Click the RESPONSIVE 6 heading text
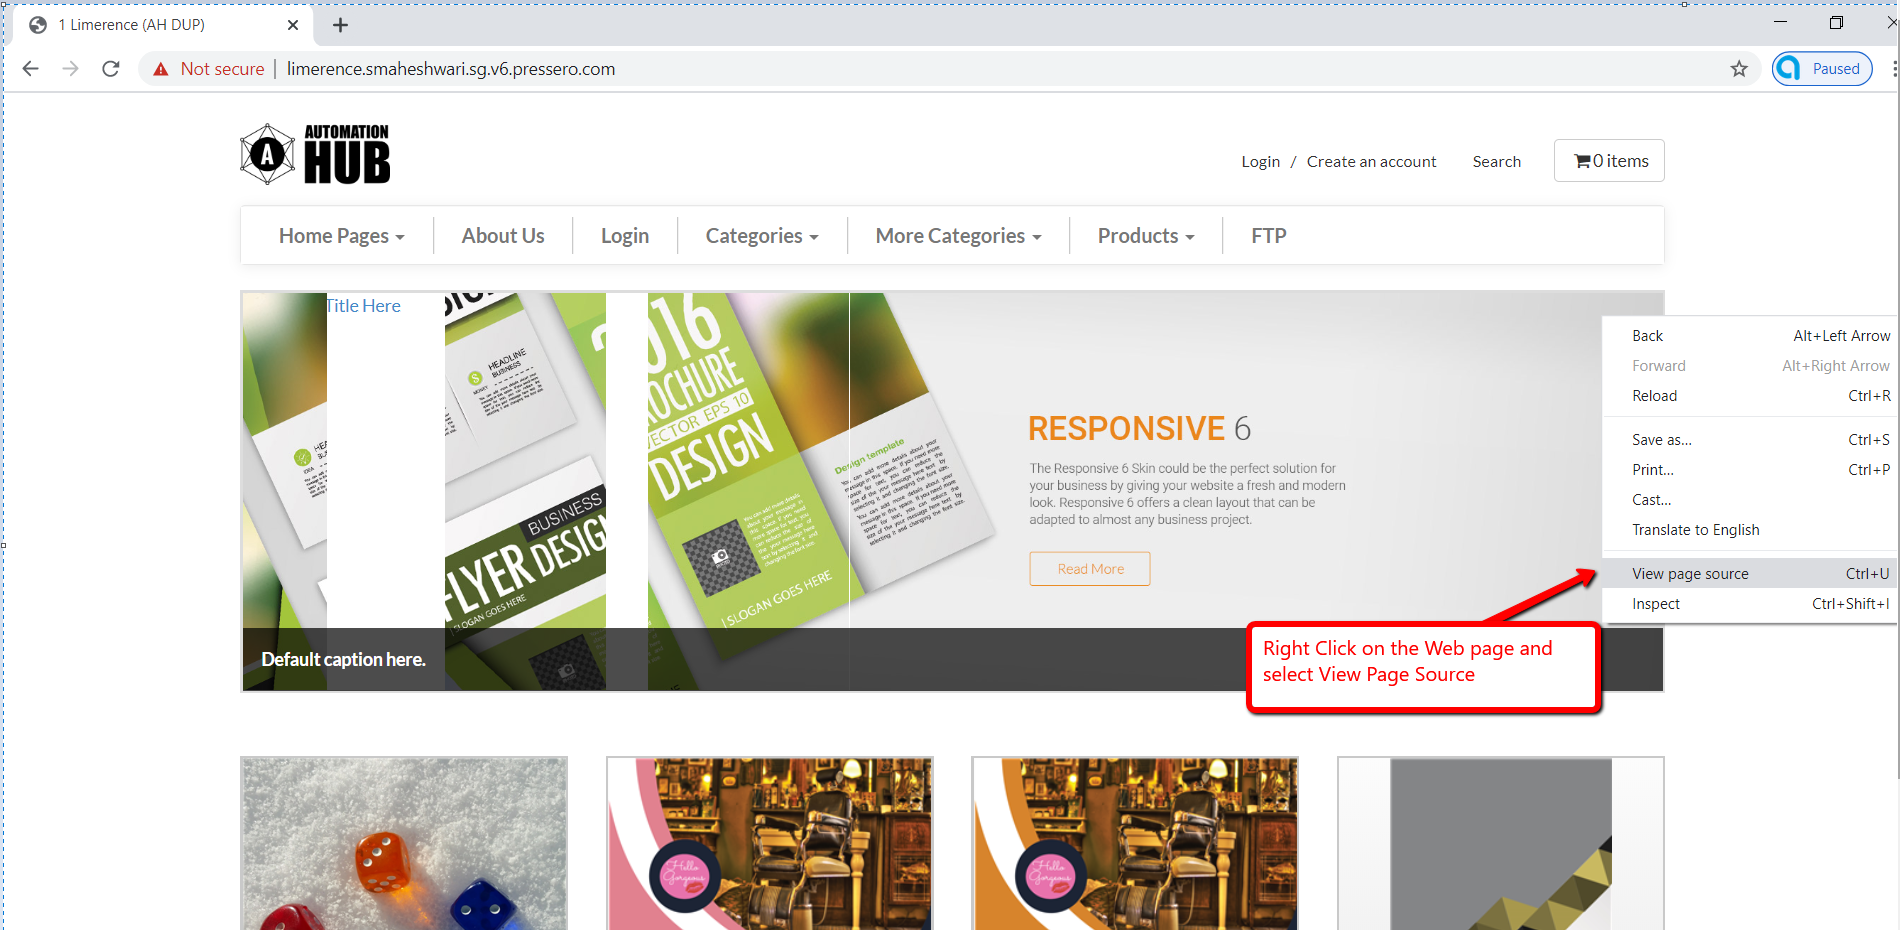1900x930 pixels. click(x=1139, y=428)
